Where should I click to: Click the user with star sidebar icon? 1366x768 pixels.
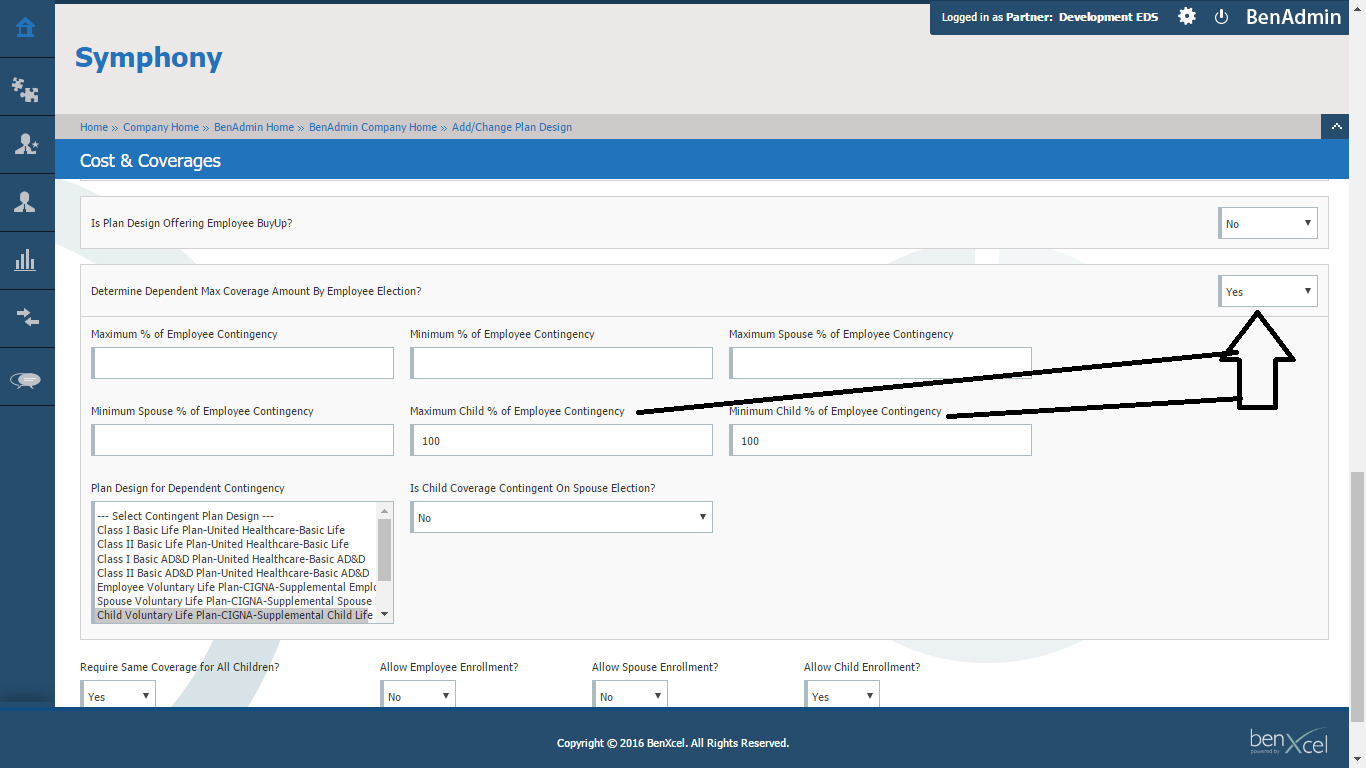point(26,145)
